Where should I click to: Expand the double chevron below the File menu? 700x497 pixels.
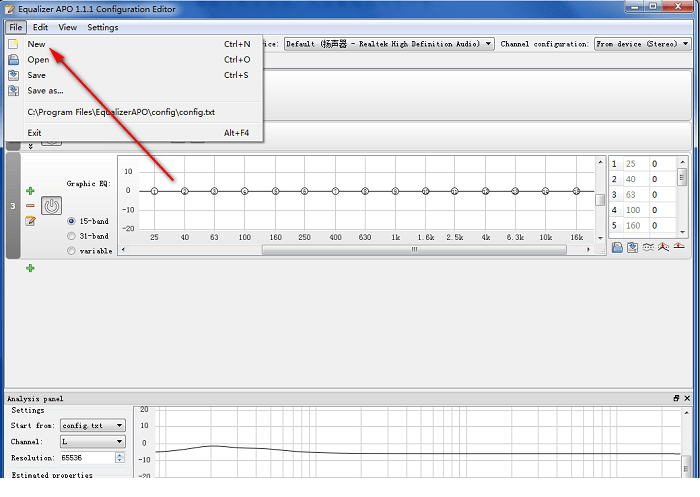pos(30,146)
